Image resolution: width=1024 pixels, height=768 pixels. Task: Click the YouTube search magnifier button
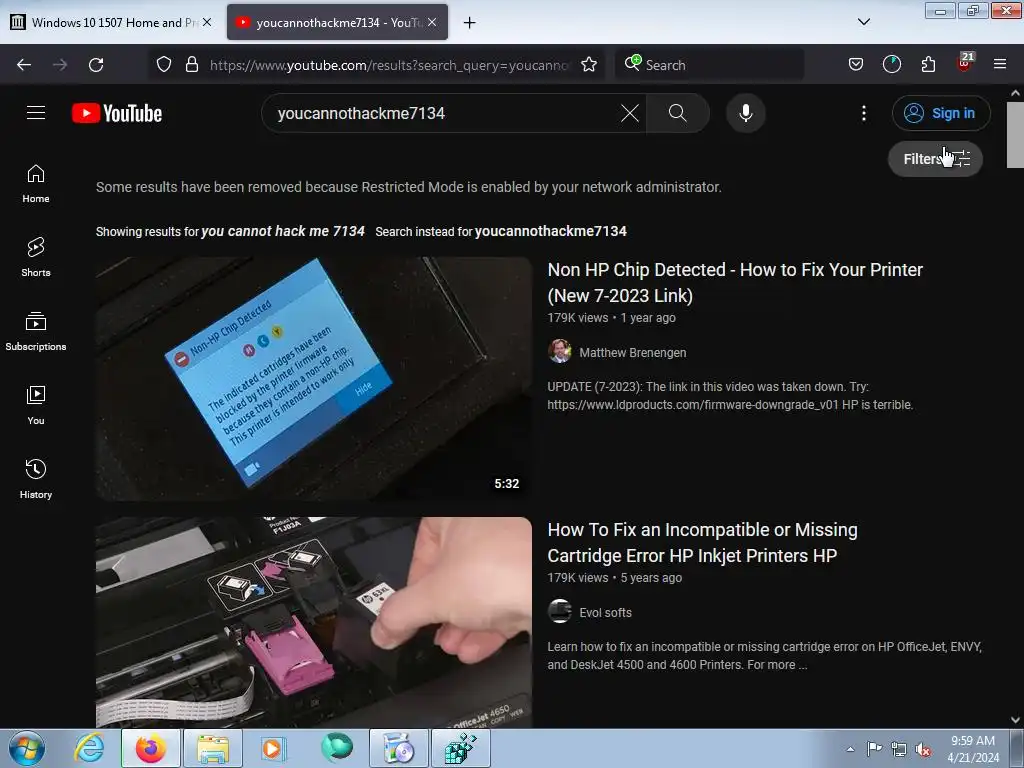click(677, 113)
